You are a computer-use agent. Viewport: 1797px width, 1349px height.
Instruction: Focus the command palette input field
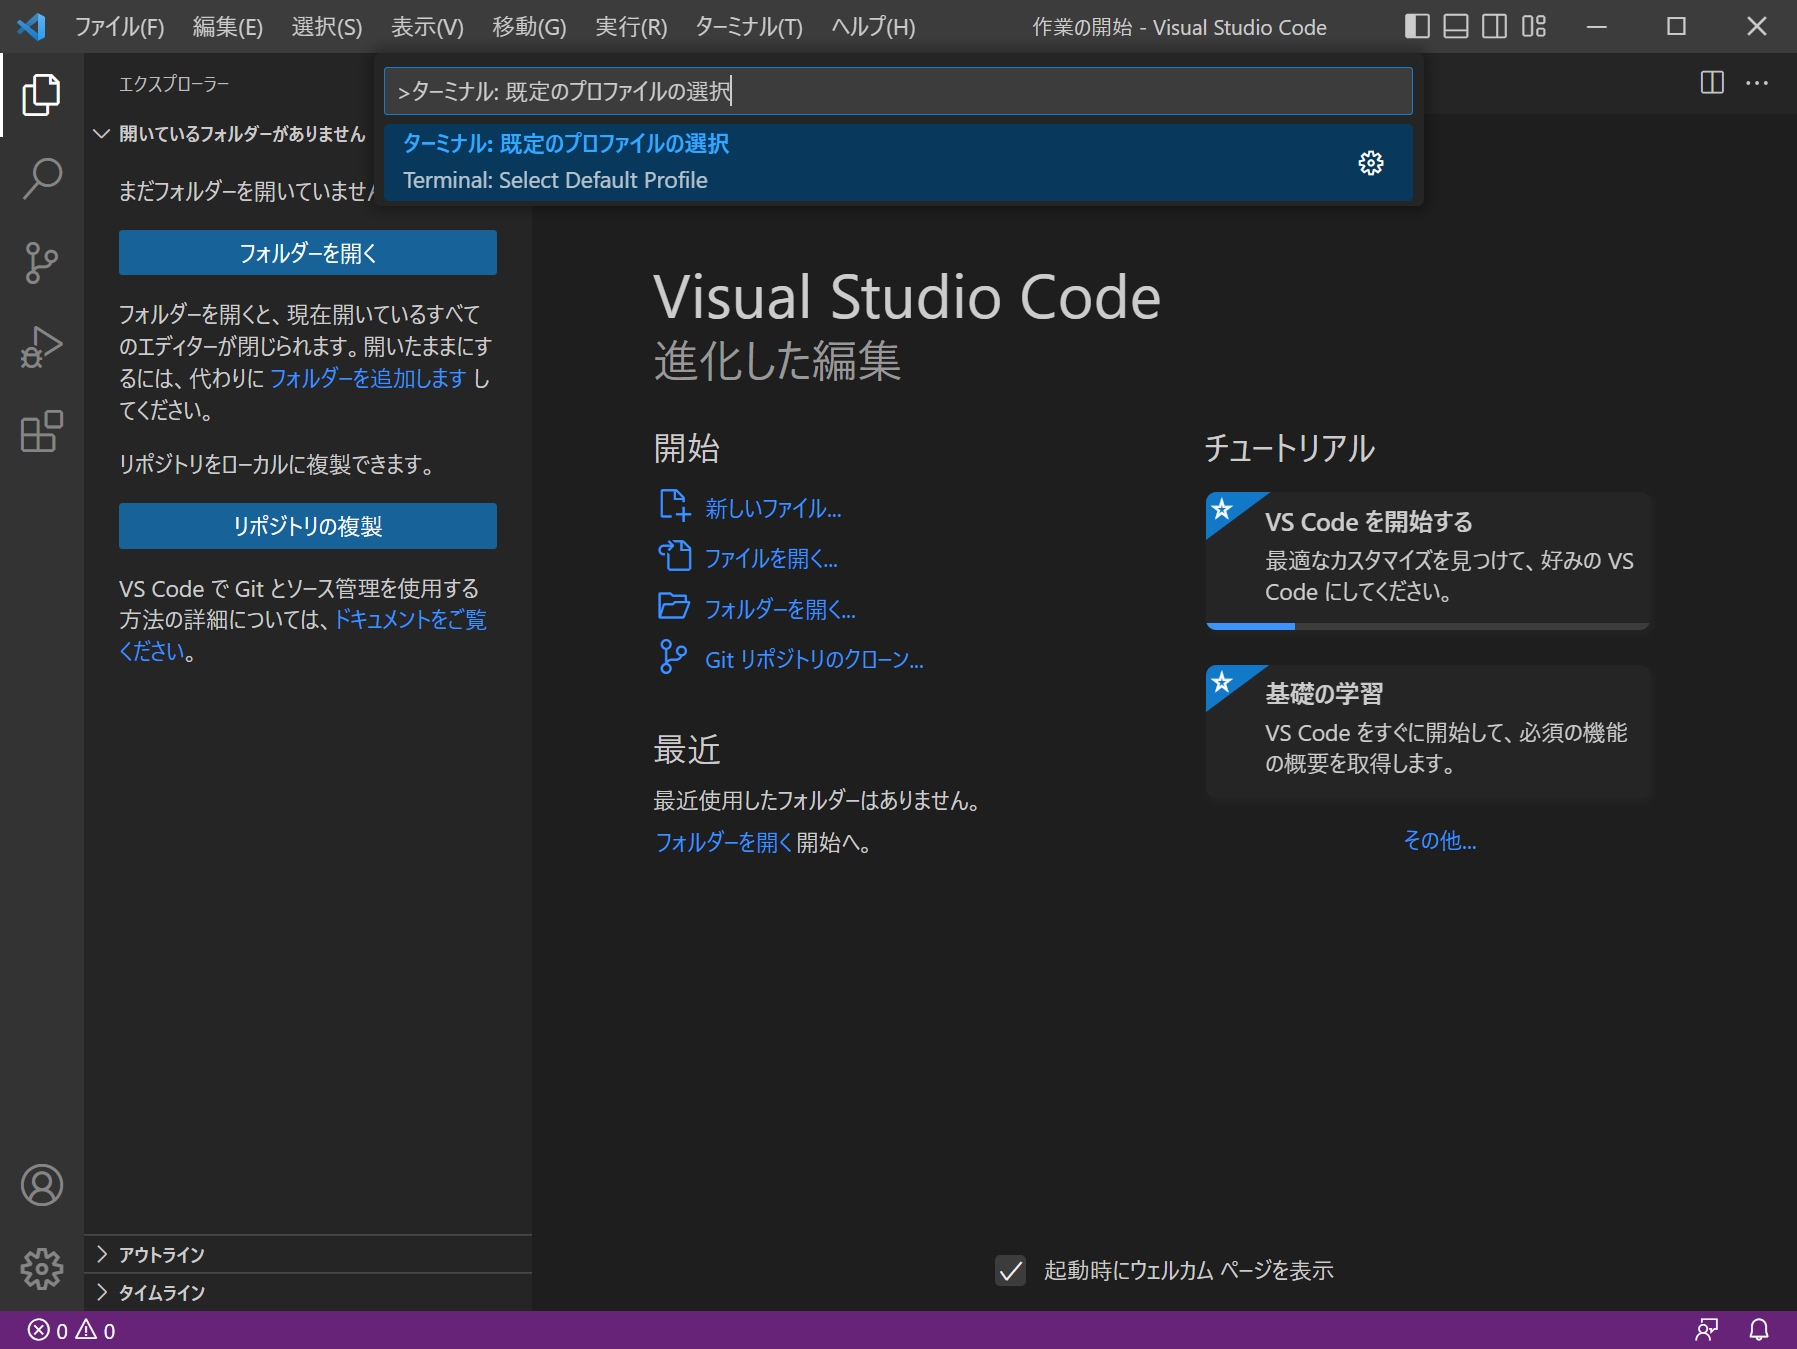pyautogui.click(x=898, y=91)
